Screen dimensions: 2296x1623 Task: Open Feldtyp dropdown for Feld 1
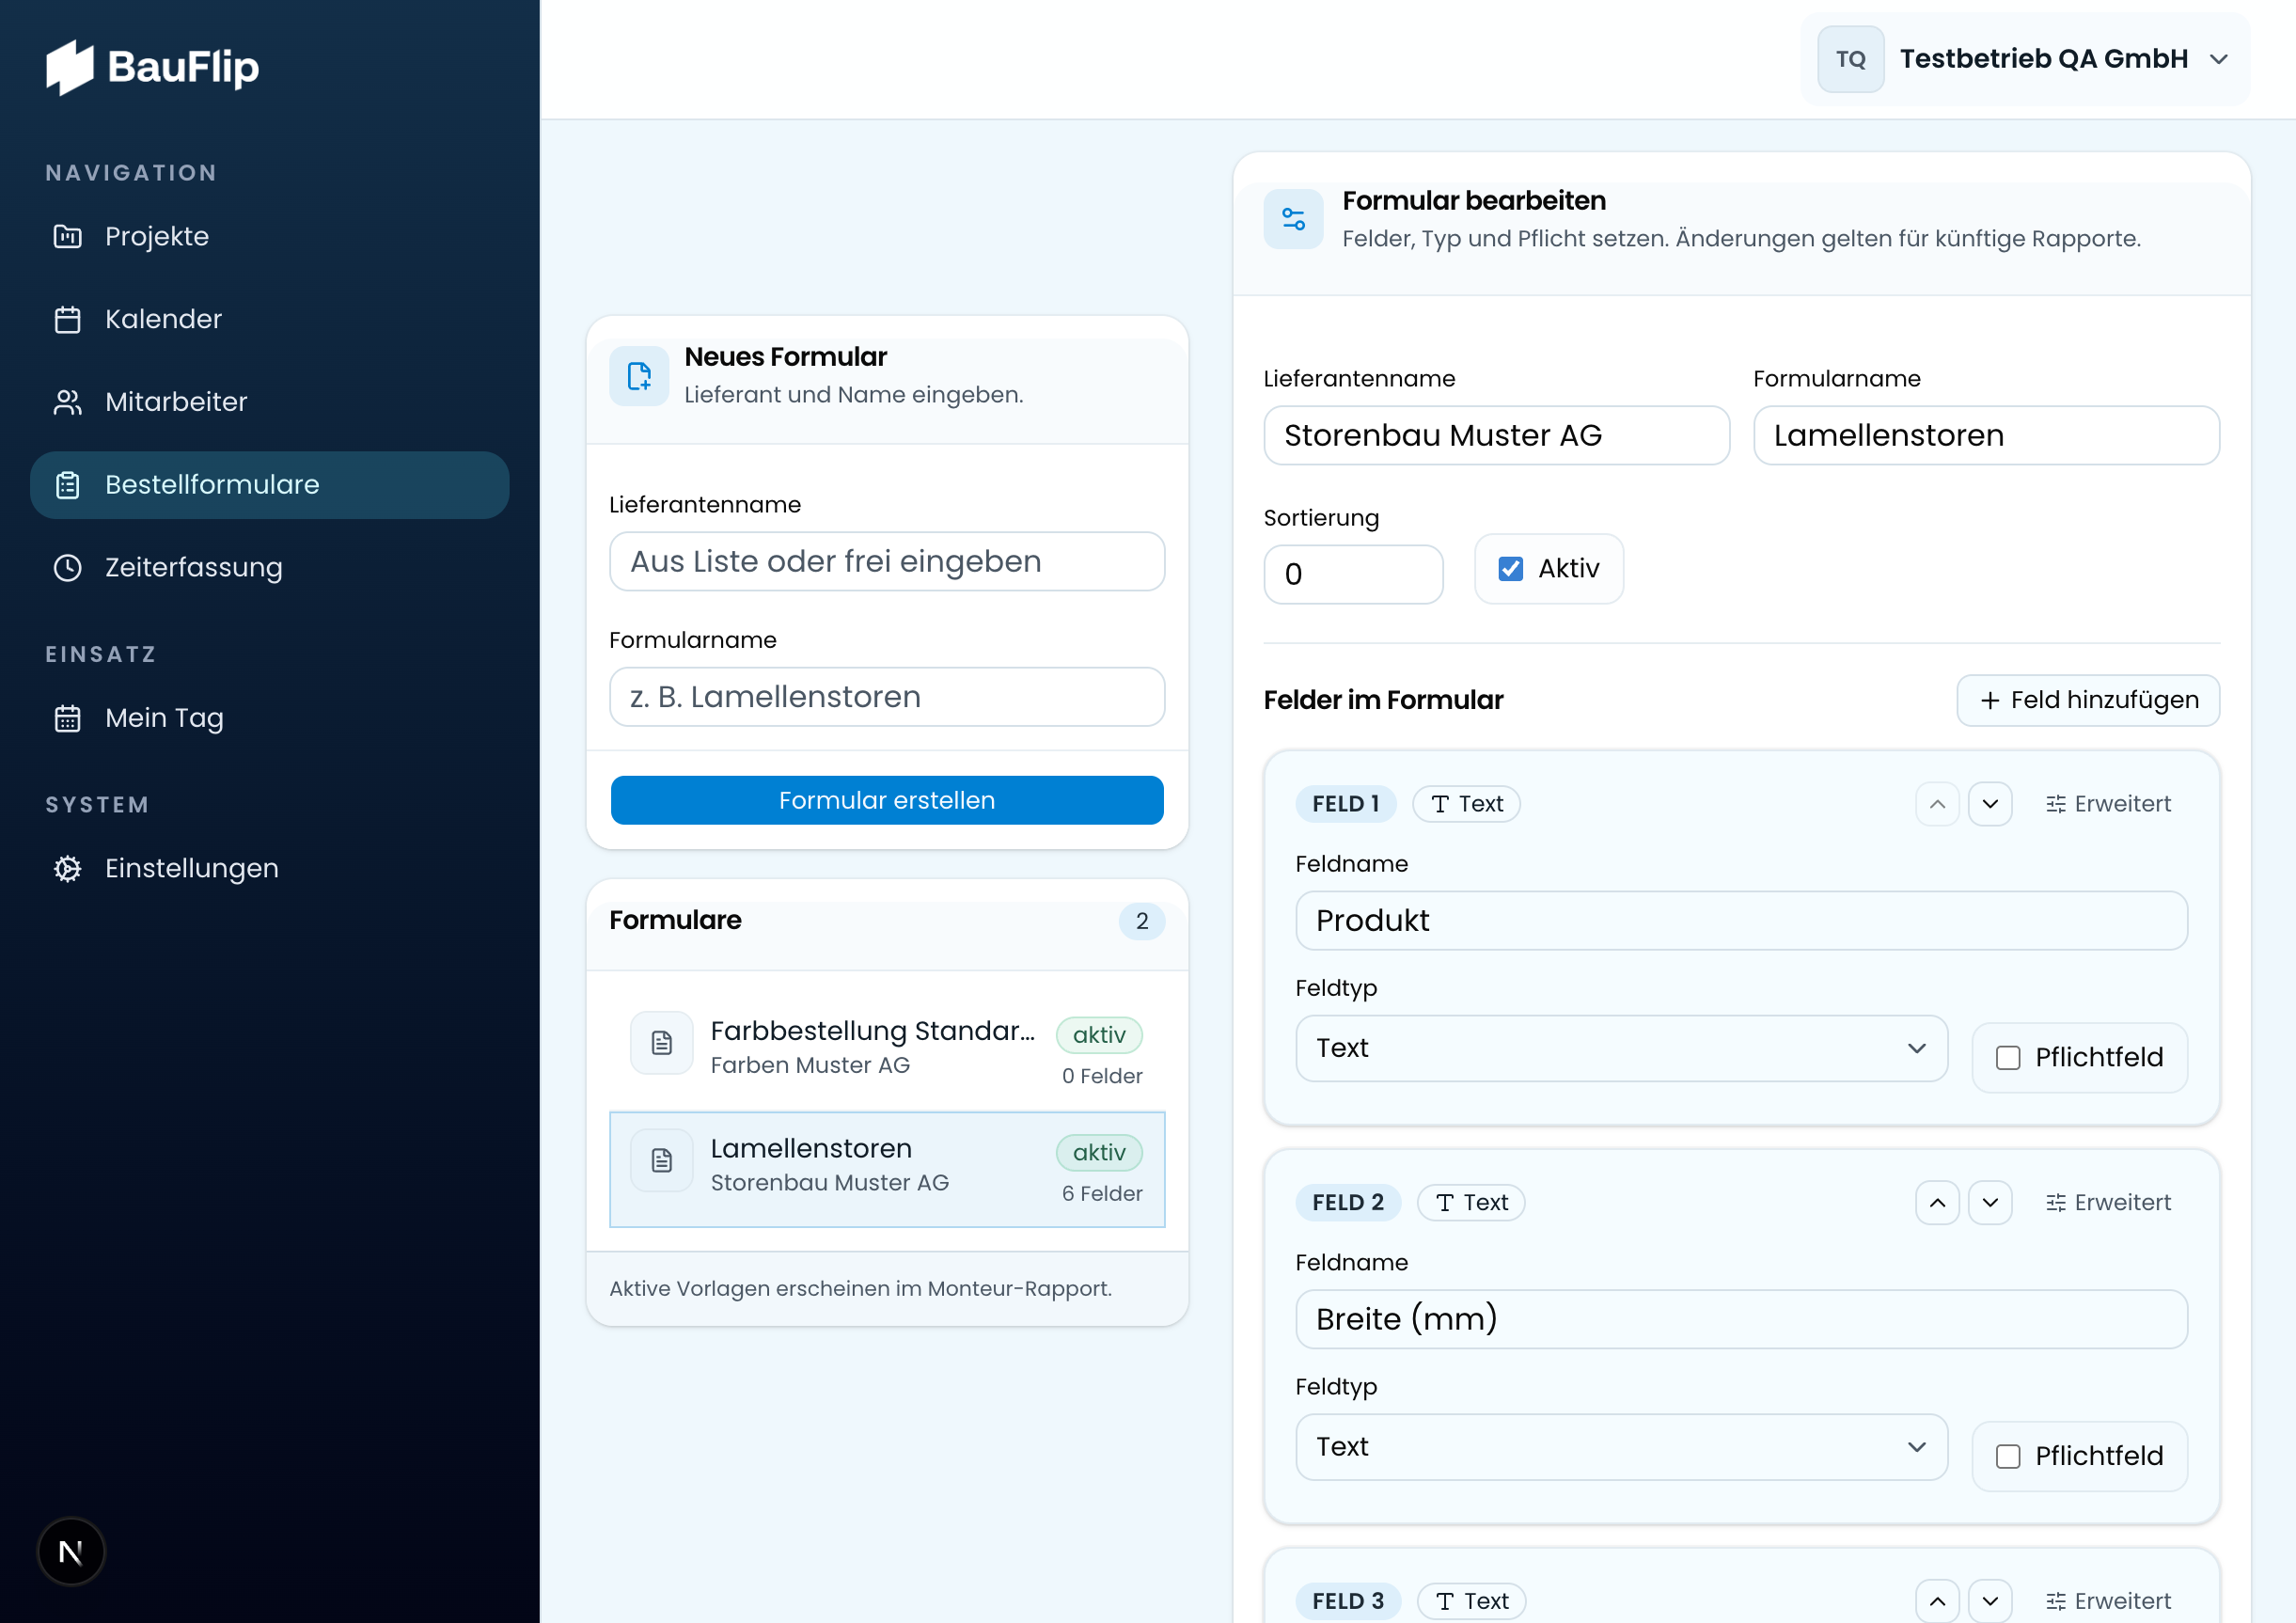1621,1048
